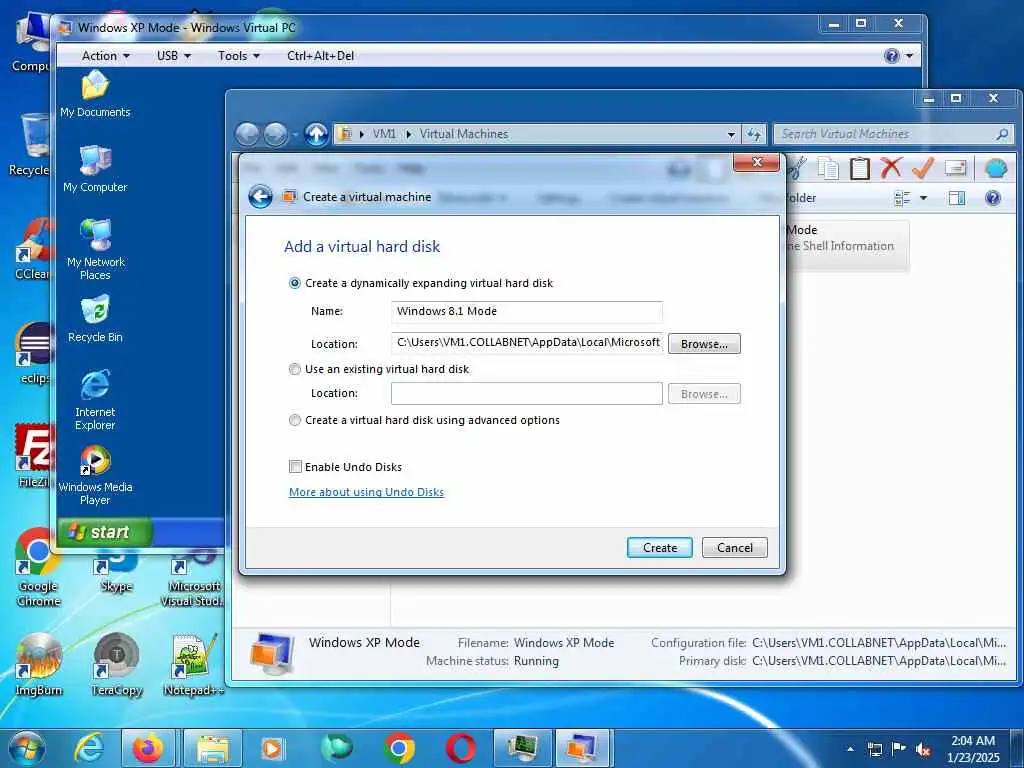The width and height of the screenshot is (1024, 768).
Task: Click the Windows Start orb
Action: pos(27,748)
